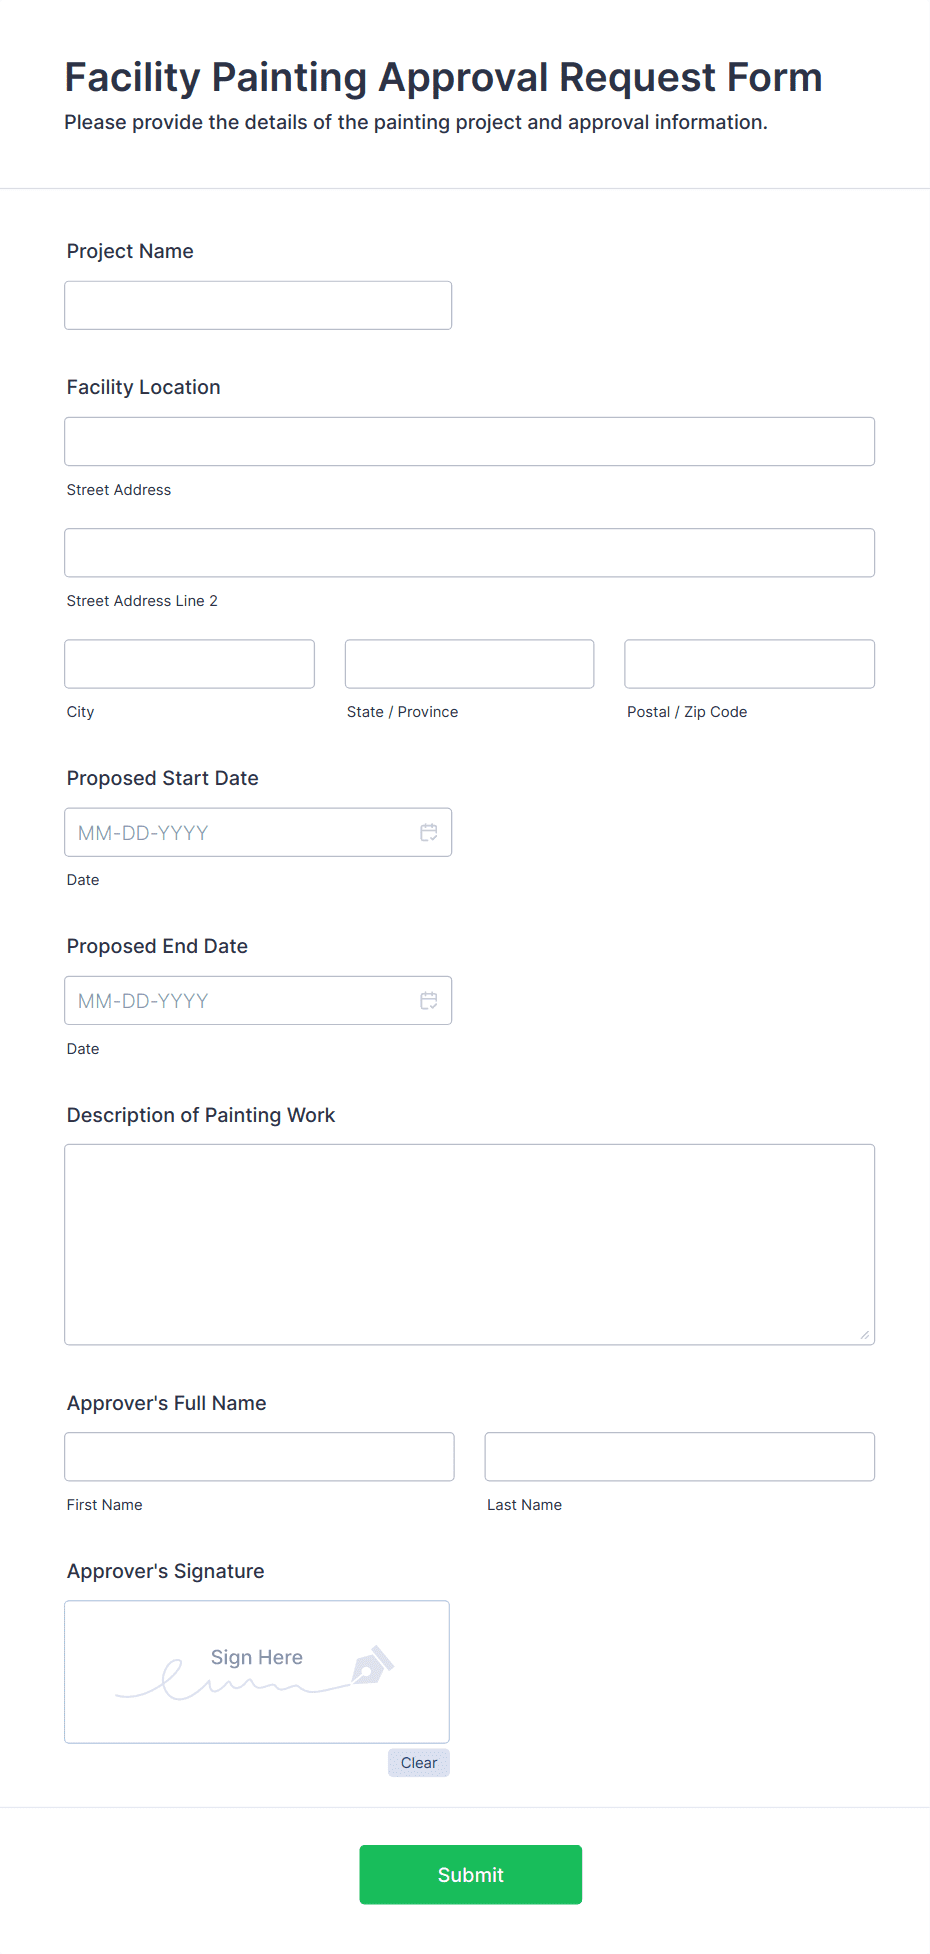The height and width of the screenshot is (1954, 930).
Task: Click the Postal / Zip Code field
Action: pyautogui.click(x=749, y=664)
